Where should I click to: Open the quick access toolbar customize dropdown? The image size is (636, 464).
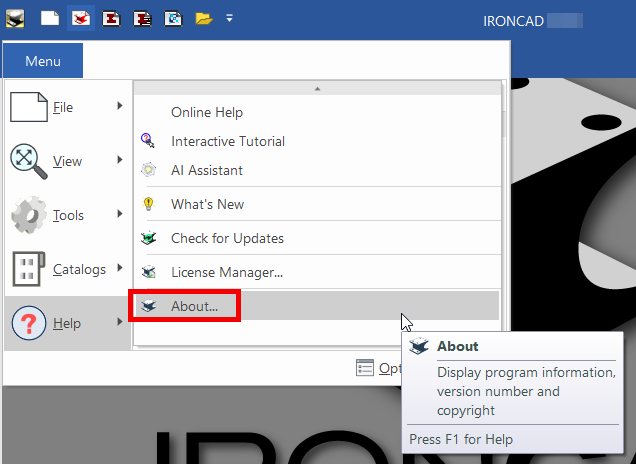tap(230, 18)
